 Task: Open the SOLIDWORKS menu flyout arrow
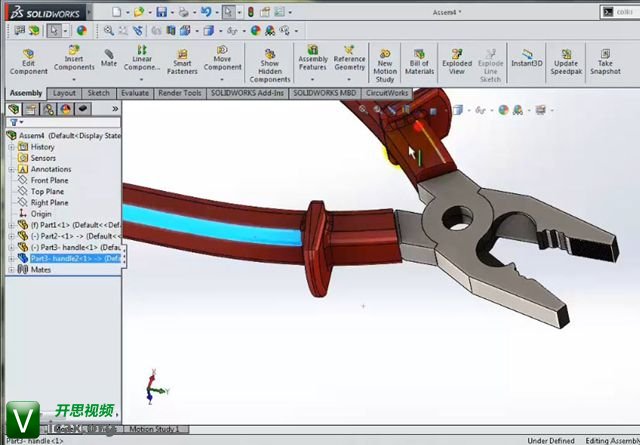[x=89, y=12]
